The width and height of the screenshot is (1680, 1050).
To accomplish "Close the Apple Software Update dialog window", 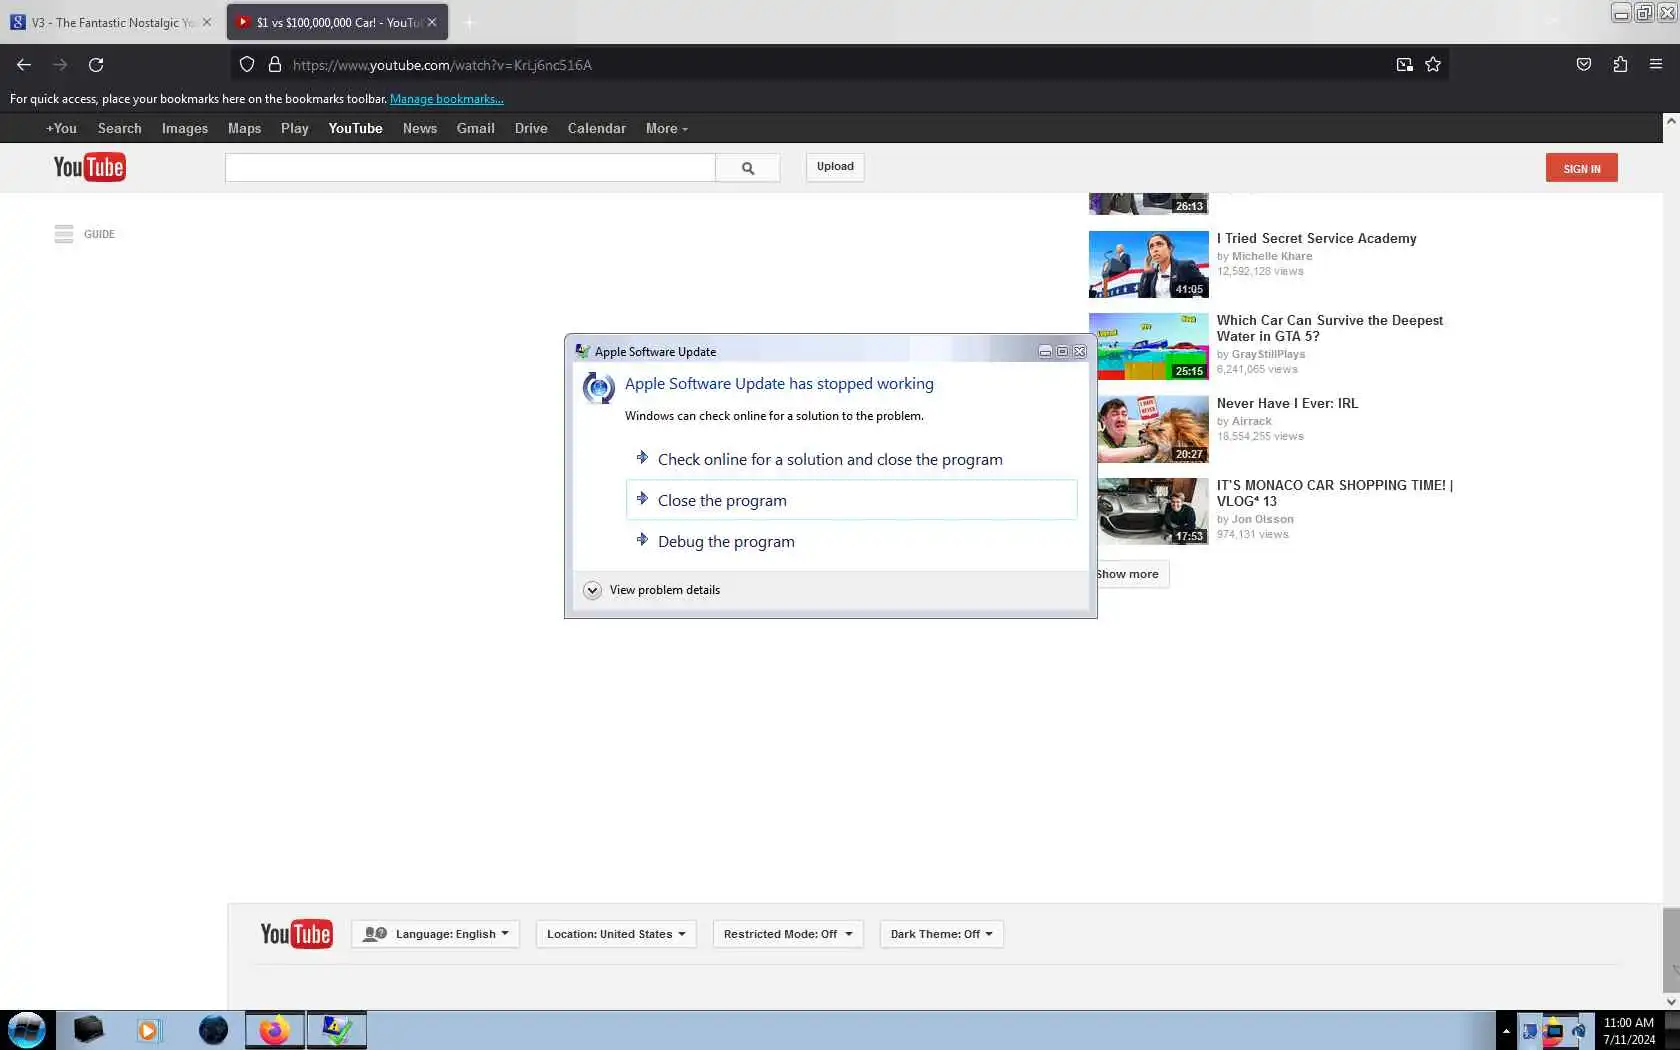I will [x=1080, y=352].
